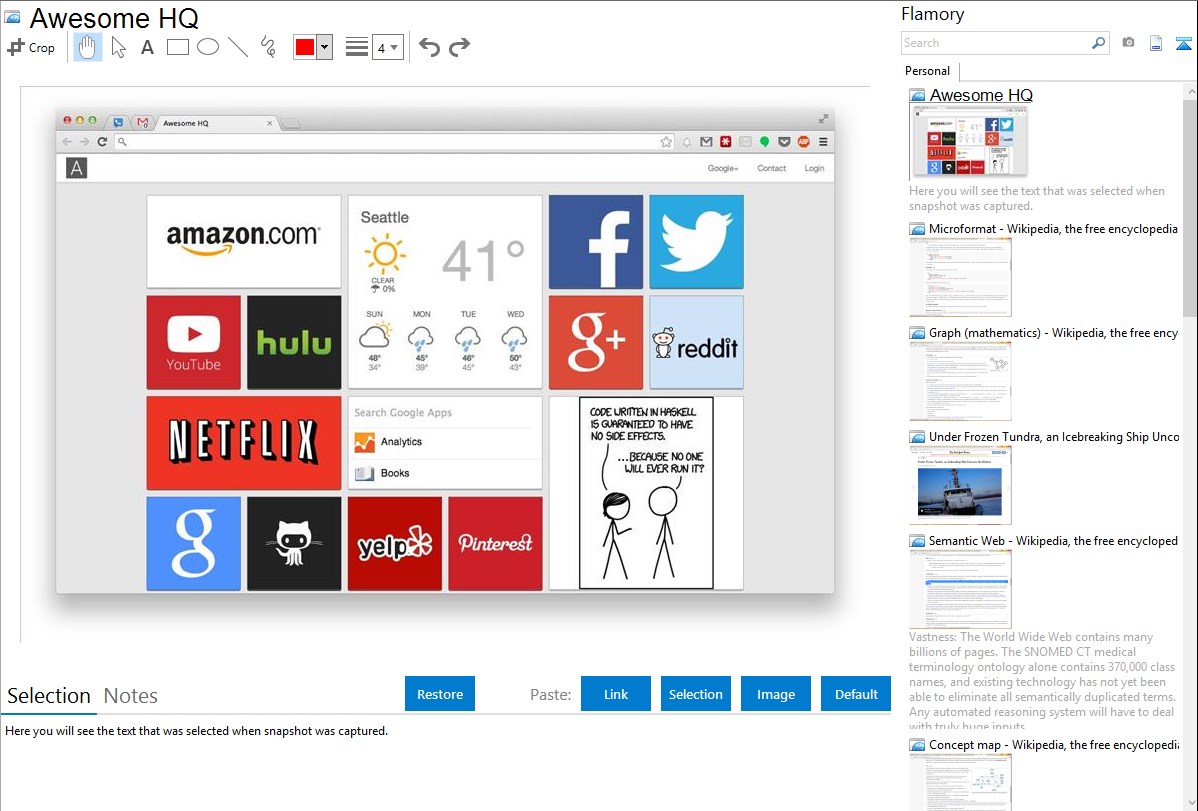Click the Google+ tile in snapshot
1198x811 pixels.
click(596, 342)
